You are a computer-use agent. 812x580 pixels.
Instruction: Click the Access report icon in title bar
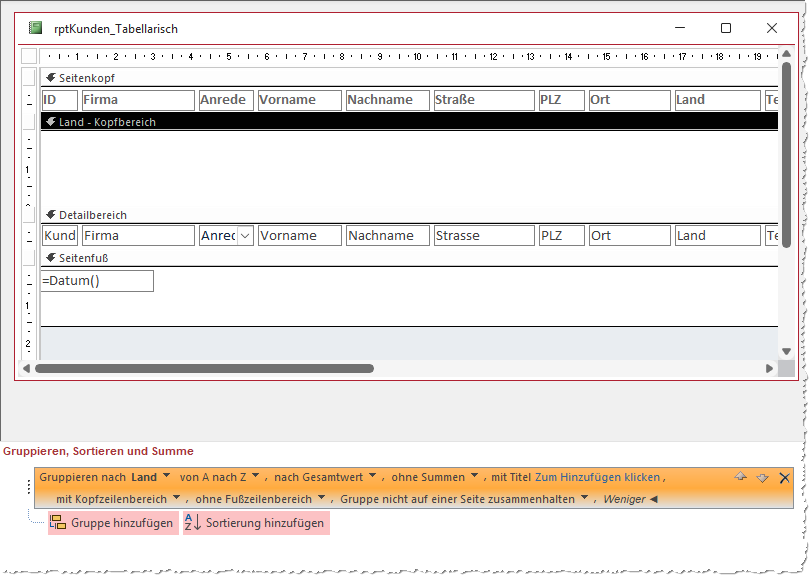(x=36, y=29)
